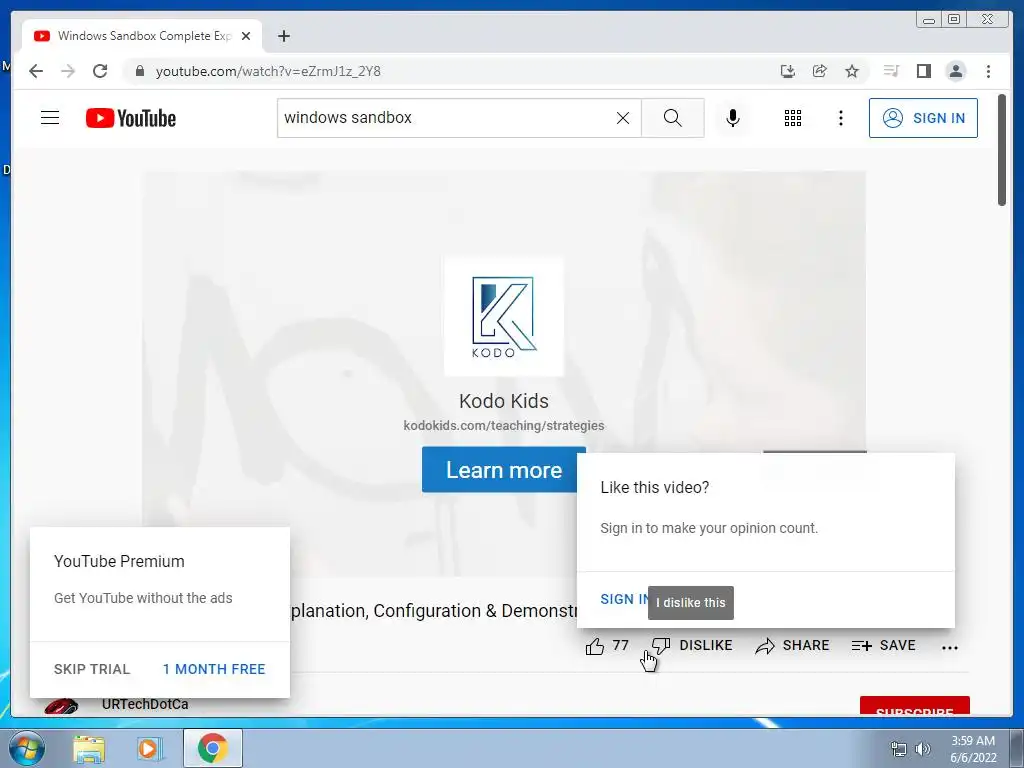Click the magnifier search button

pyautogui.click(x=673, y=118)
